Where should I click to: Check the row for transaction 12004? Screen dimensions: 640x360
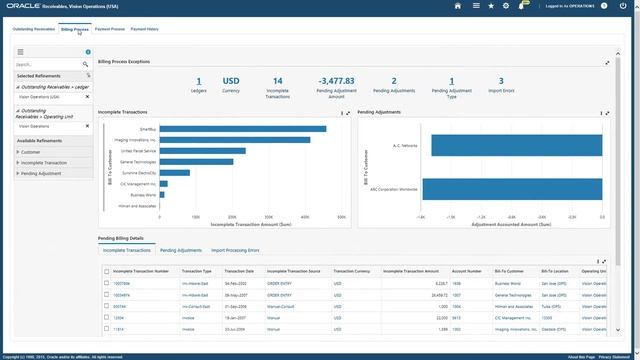click(107, 317)
